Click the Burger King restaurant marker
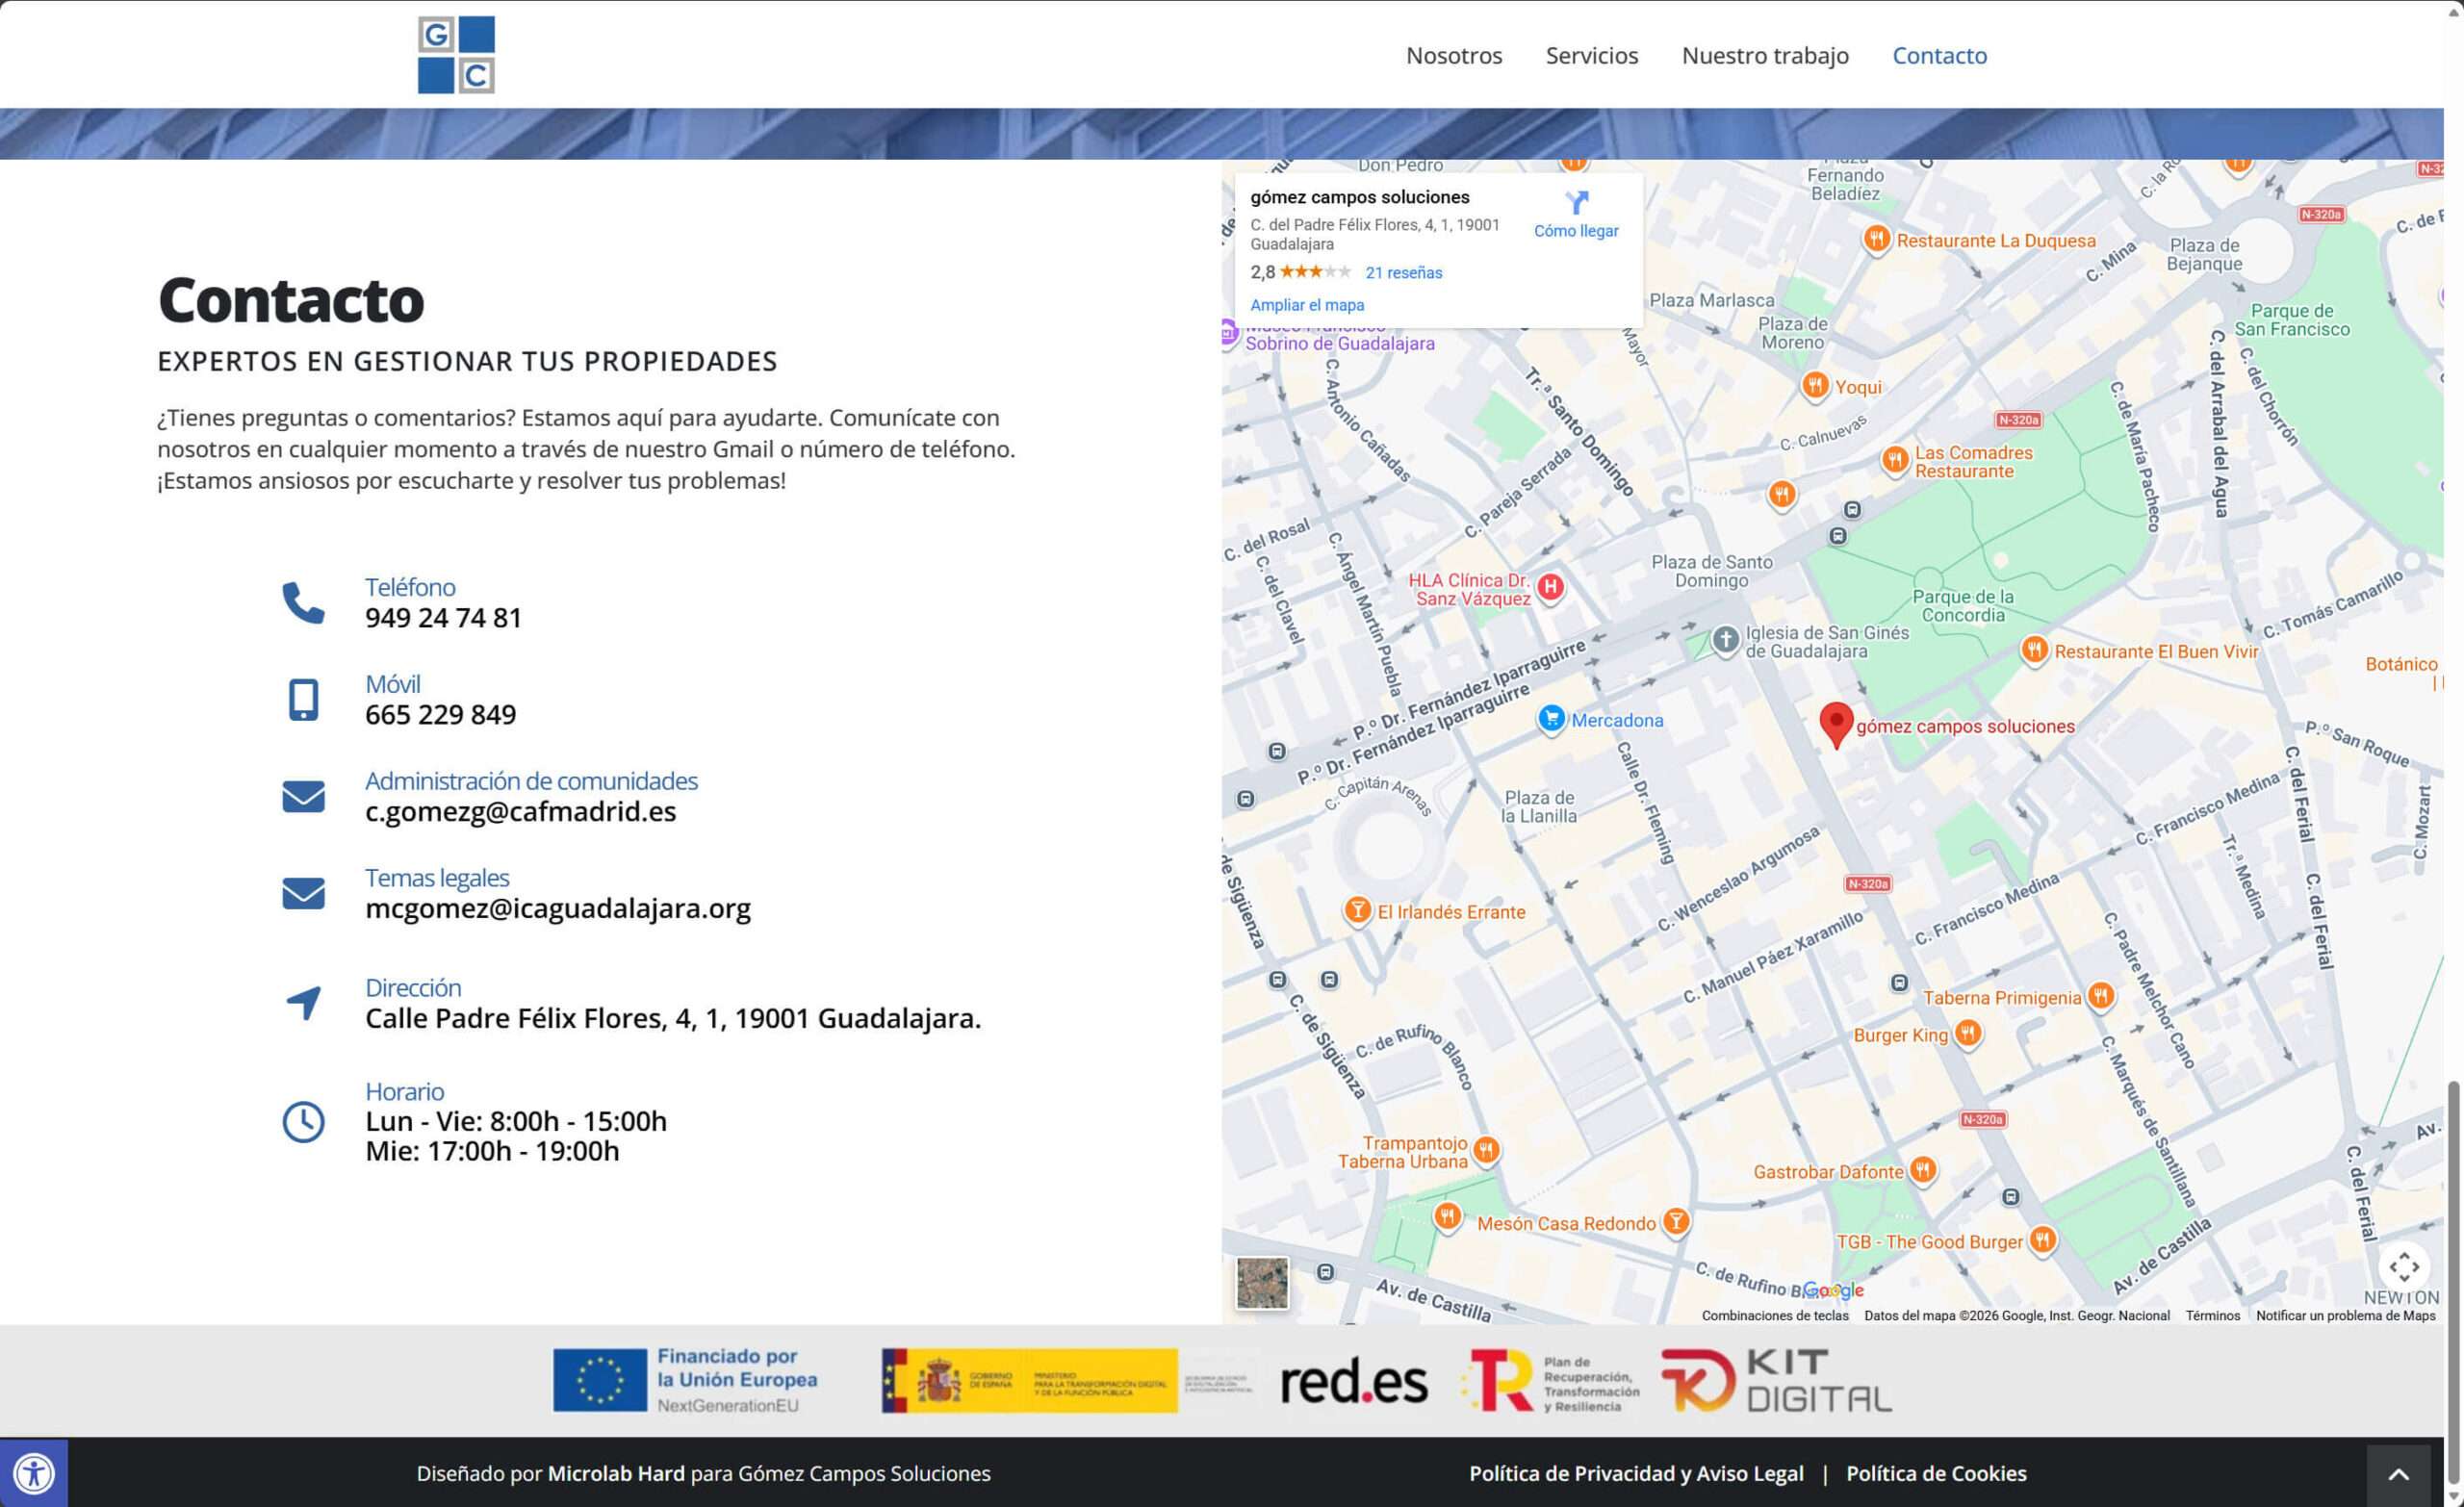The height and width of the screenshot is (1507, 2464). point(1967,1032)
